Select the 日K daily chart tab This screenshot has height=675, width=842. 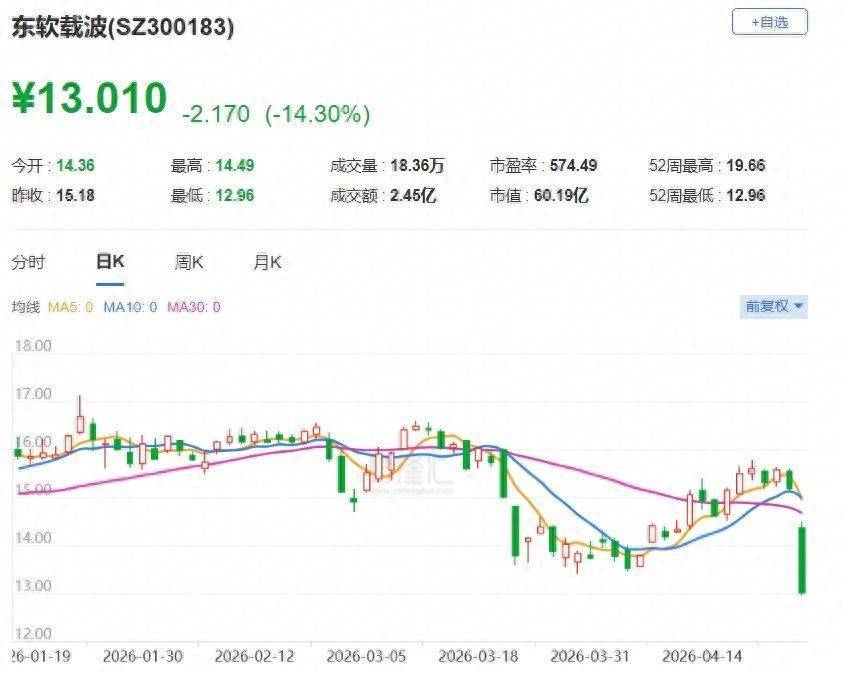109,262
